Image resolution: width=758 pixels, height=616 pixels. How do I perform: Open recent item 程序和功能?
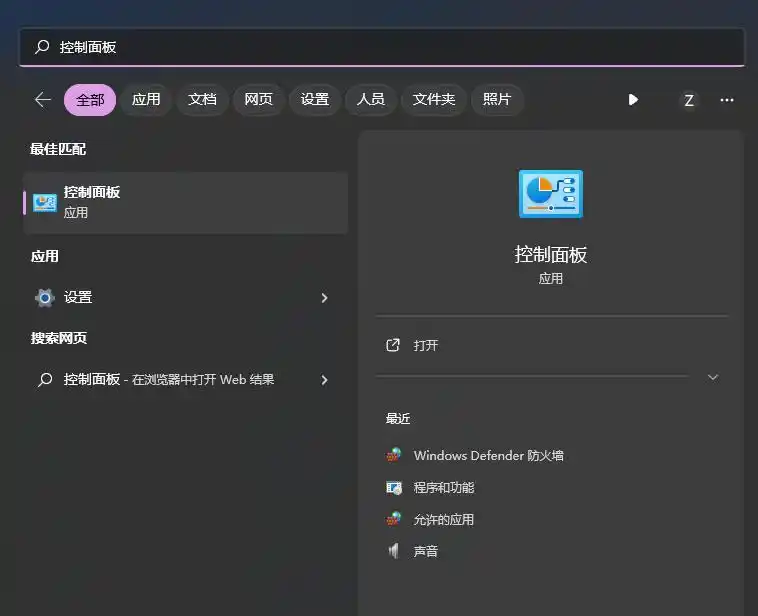tap(443, 488)
